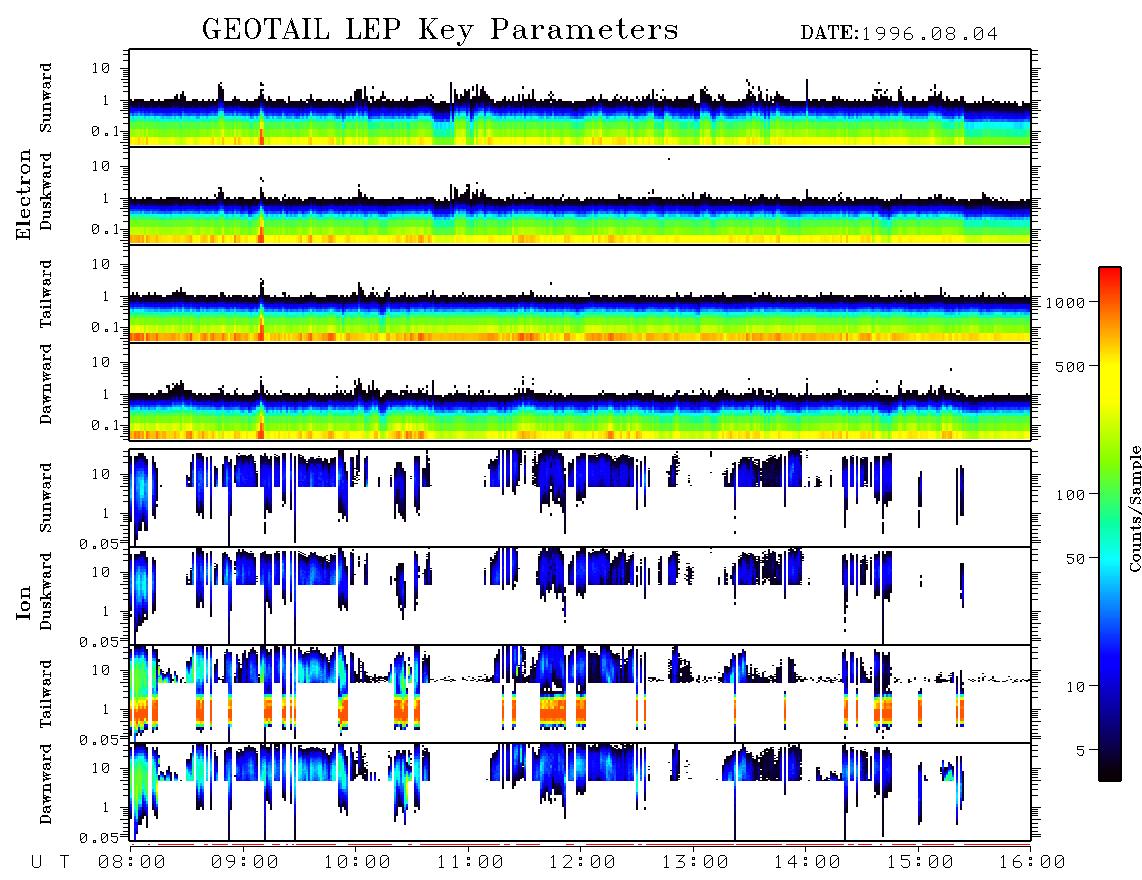Click the 10 tick of Electron Sunward panel

[x=101, y=68]
